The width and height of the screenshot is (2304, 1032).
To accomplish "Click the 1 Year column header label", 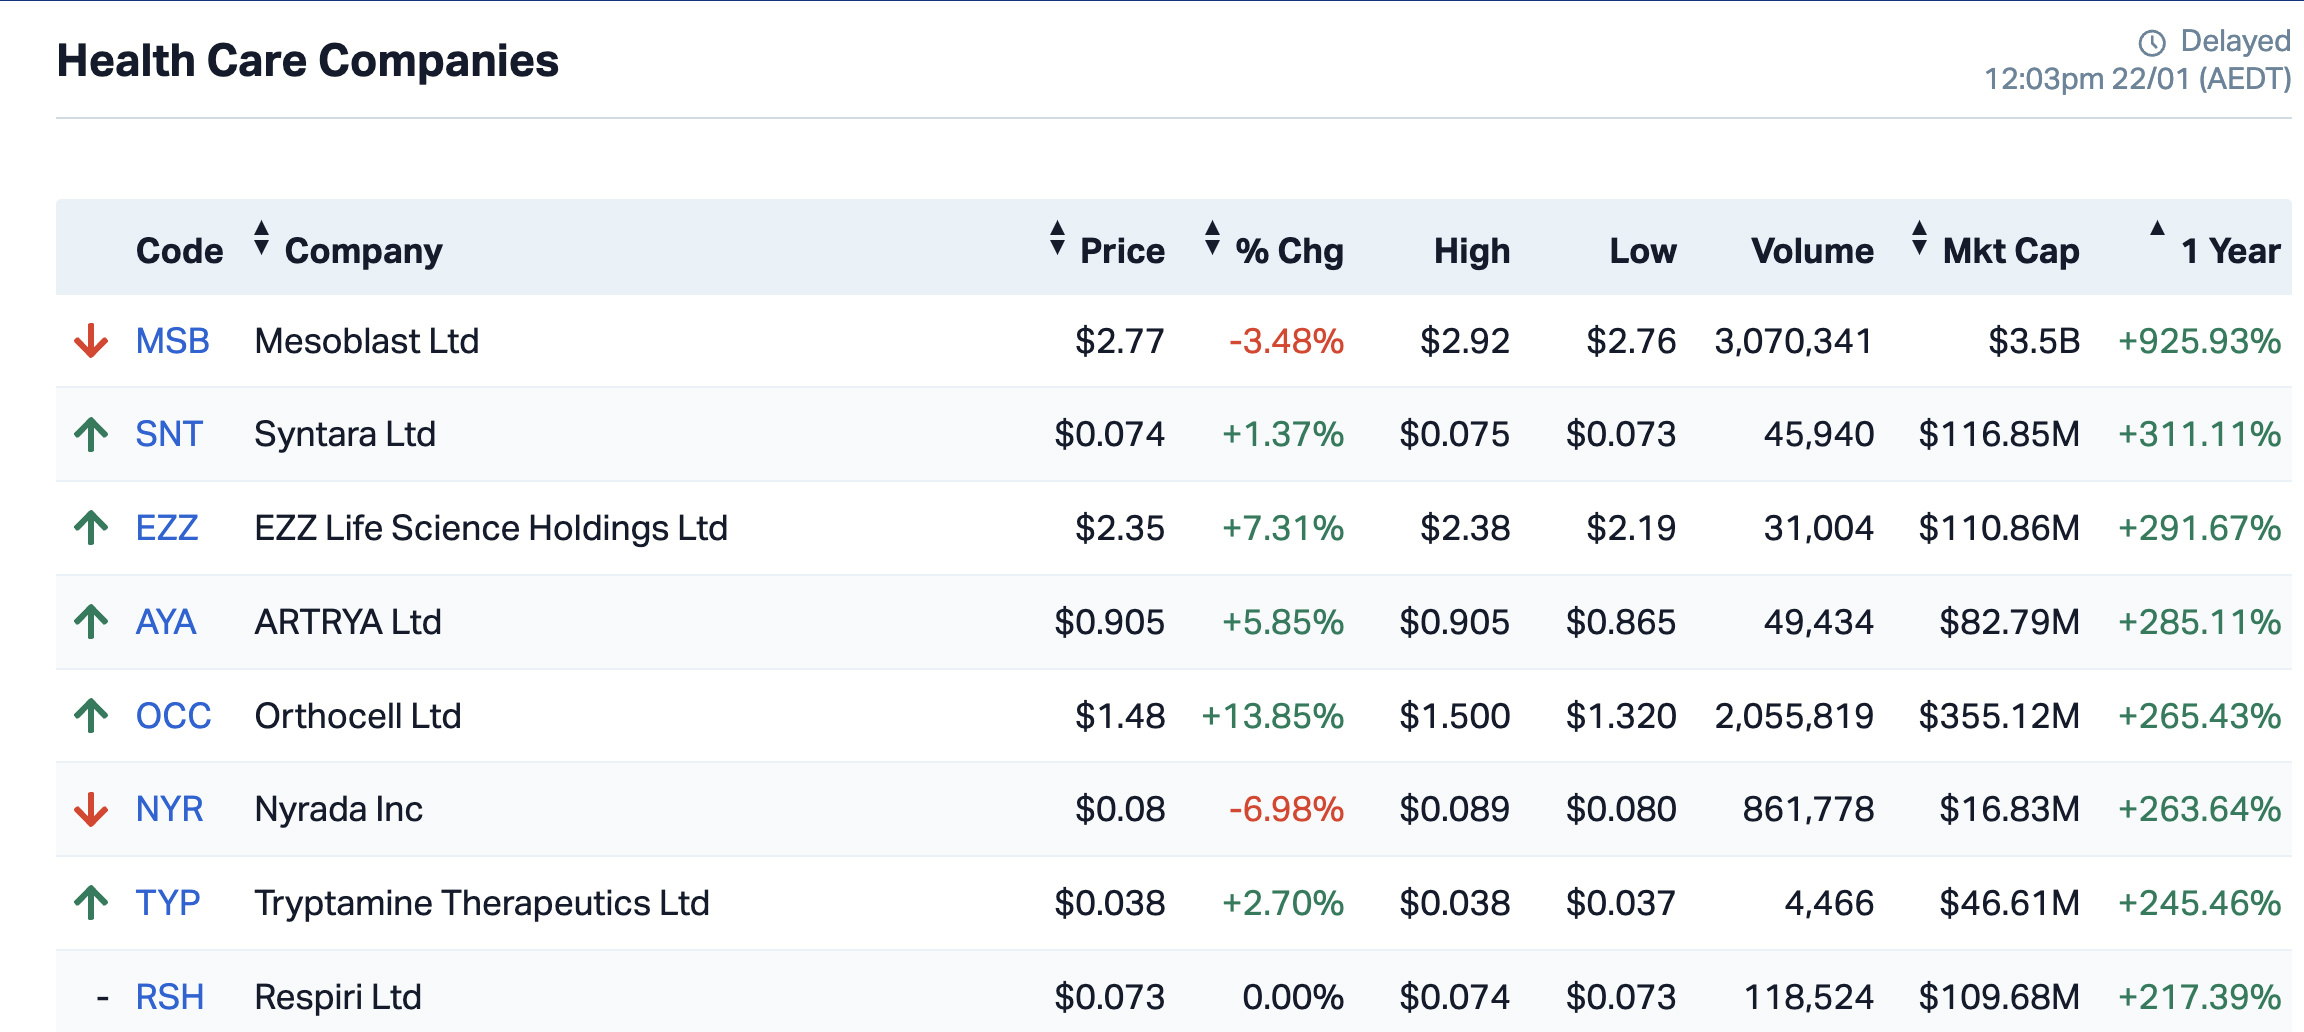I will pos(2231,251).
